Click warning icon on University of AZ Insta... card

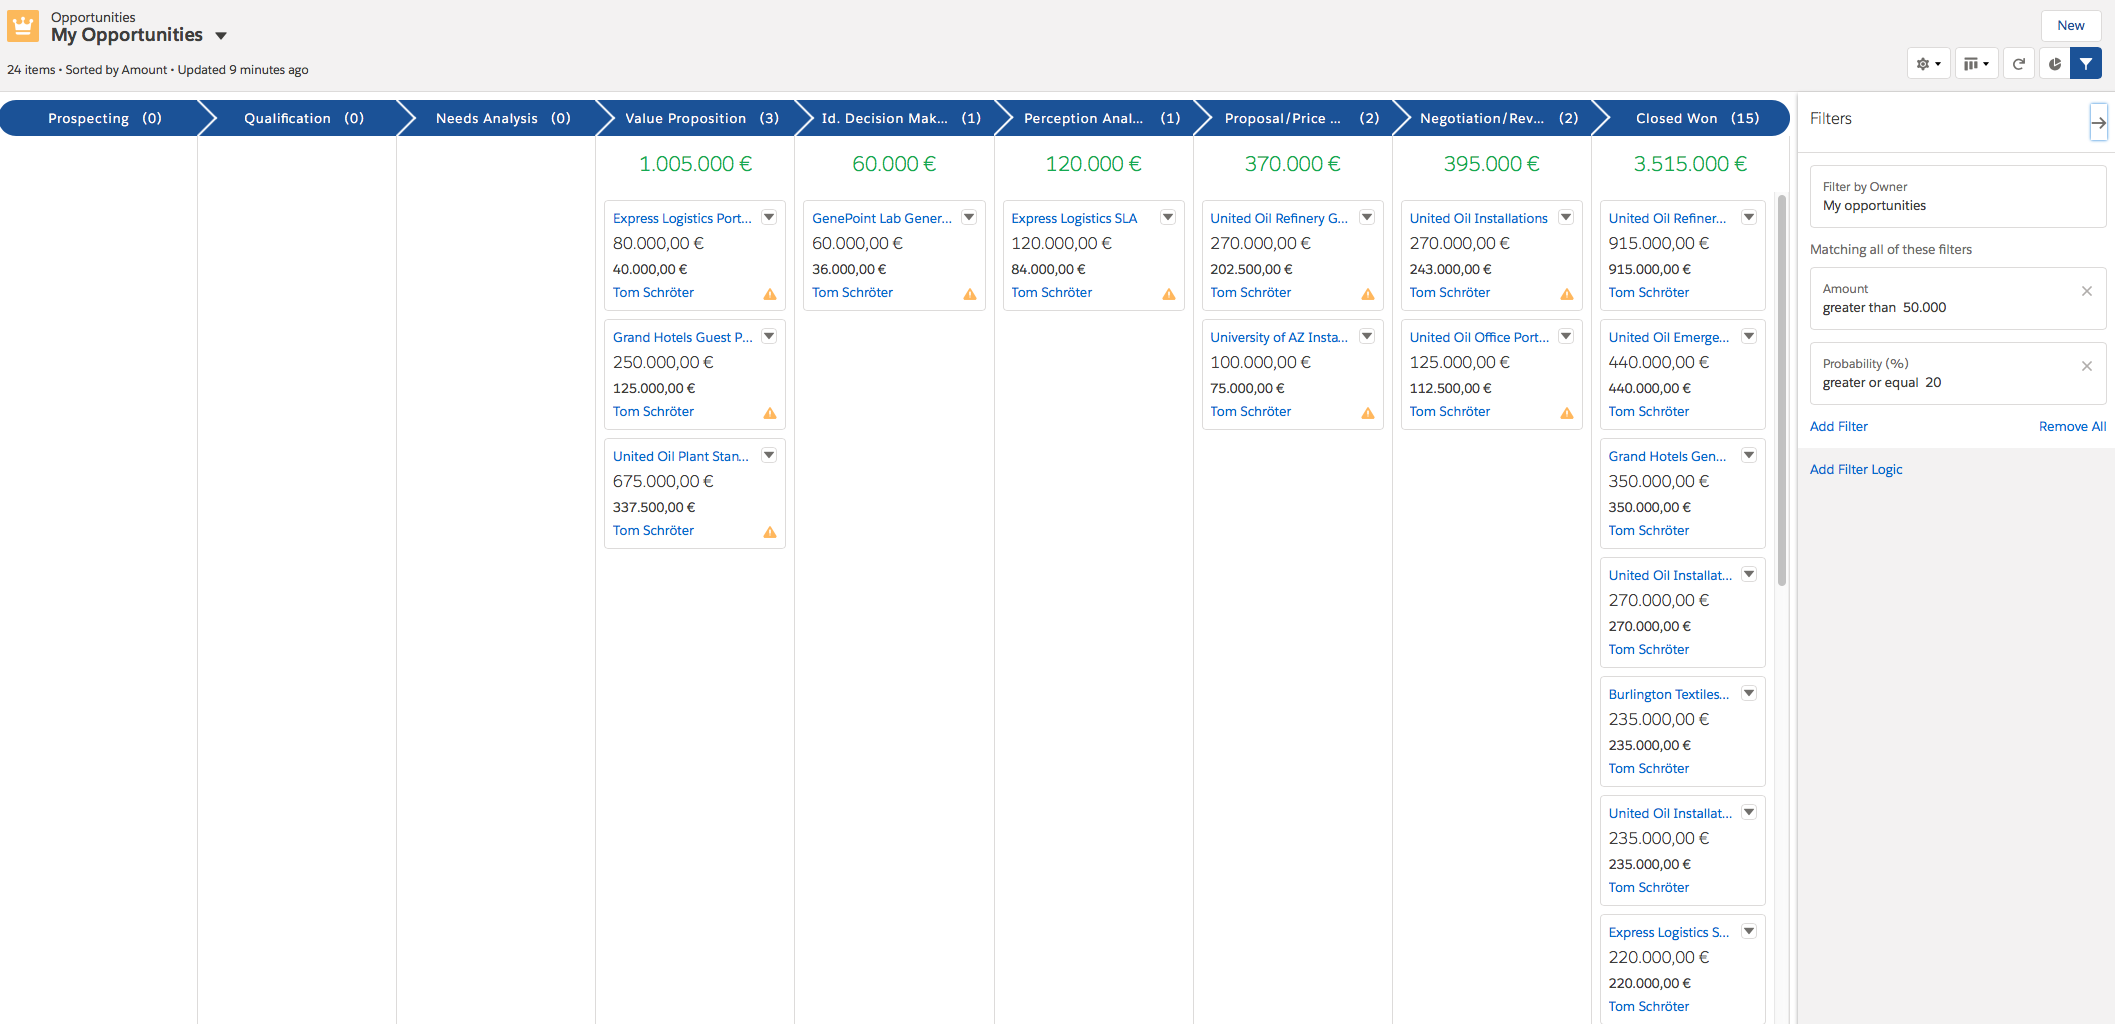(1368, 413)
